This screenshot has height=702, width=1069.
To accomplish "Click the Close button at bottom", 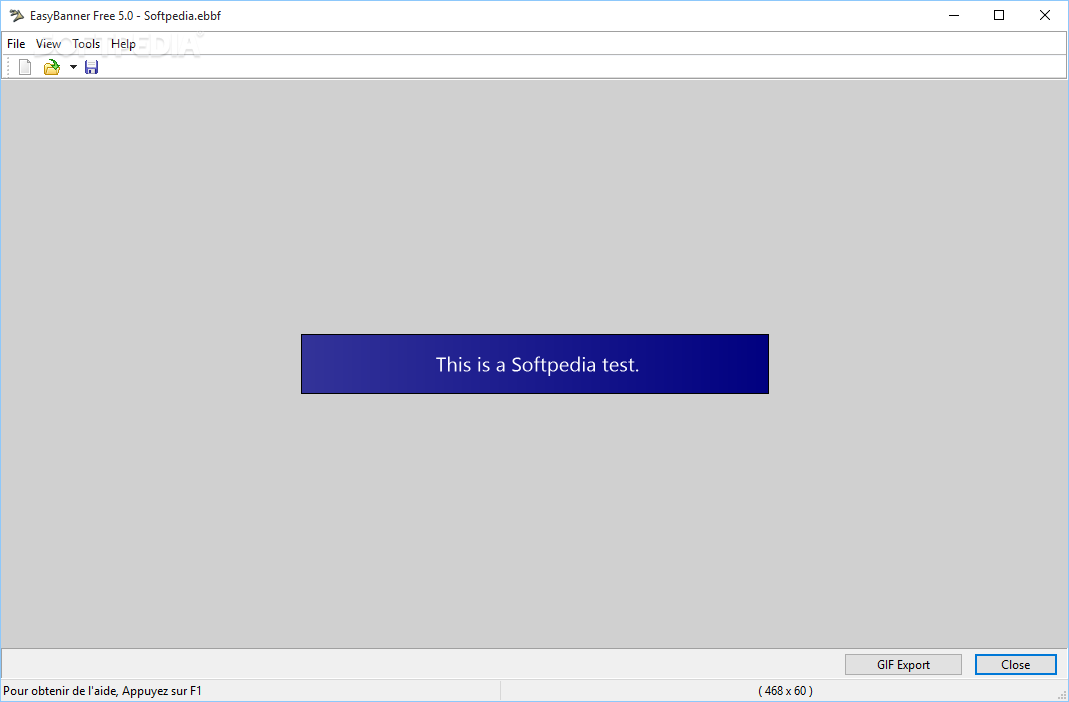I will [x=1015, y=665].
